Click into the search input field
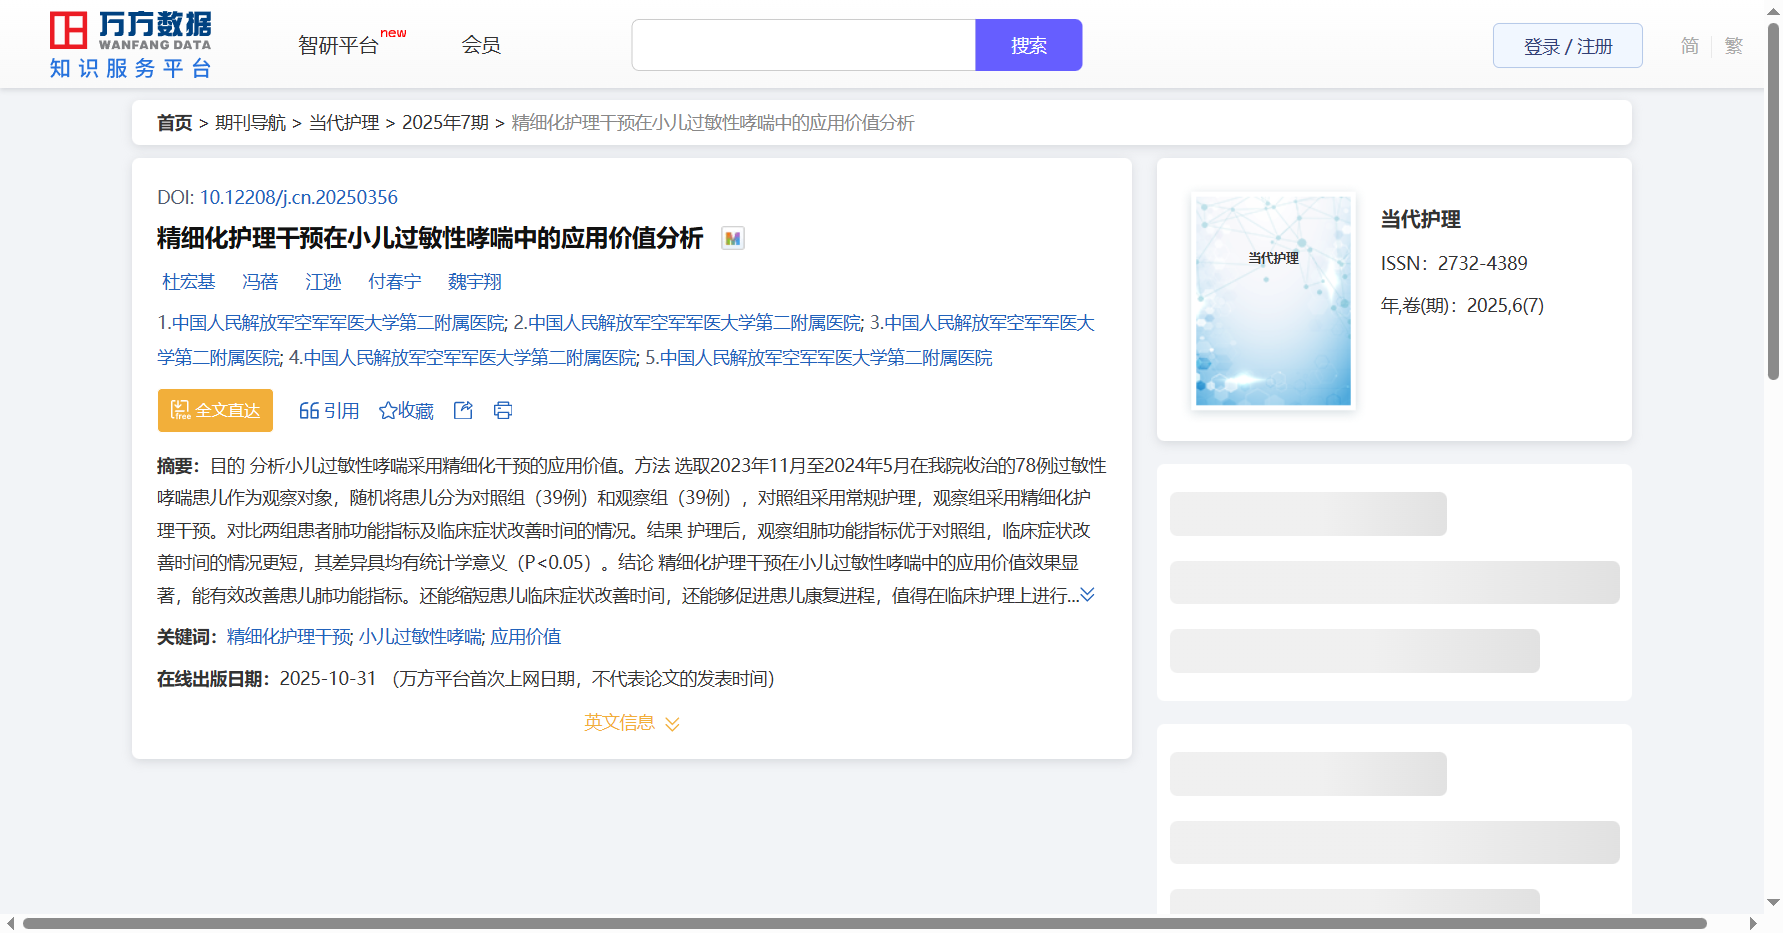The width and height of the screenshot is (1783, 933). click(x=803, y=45)
